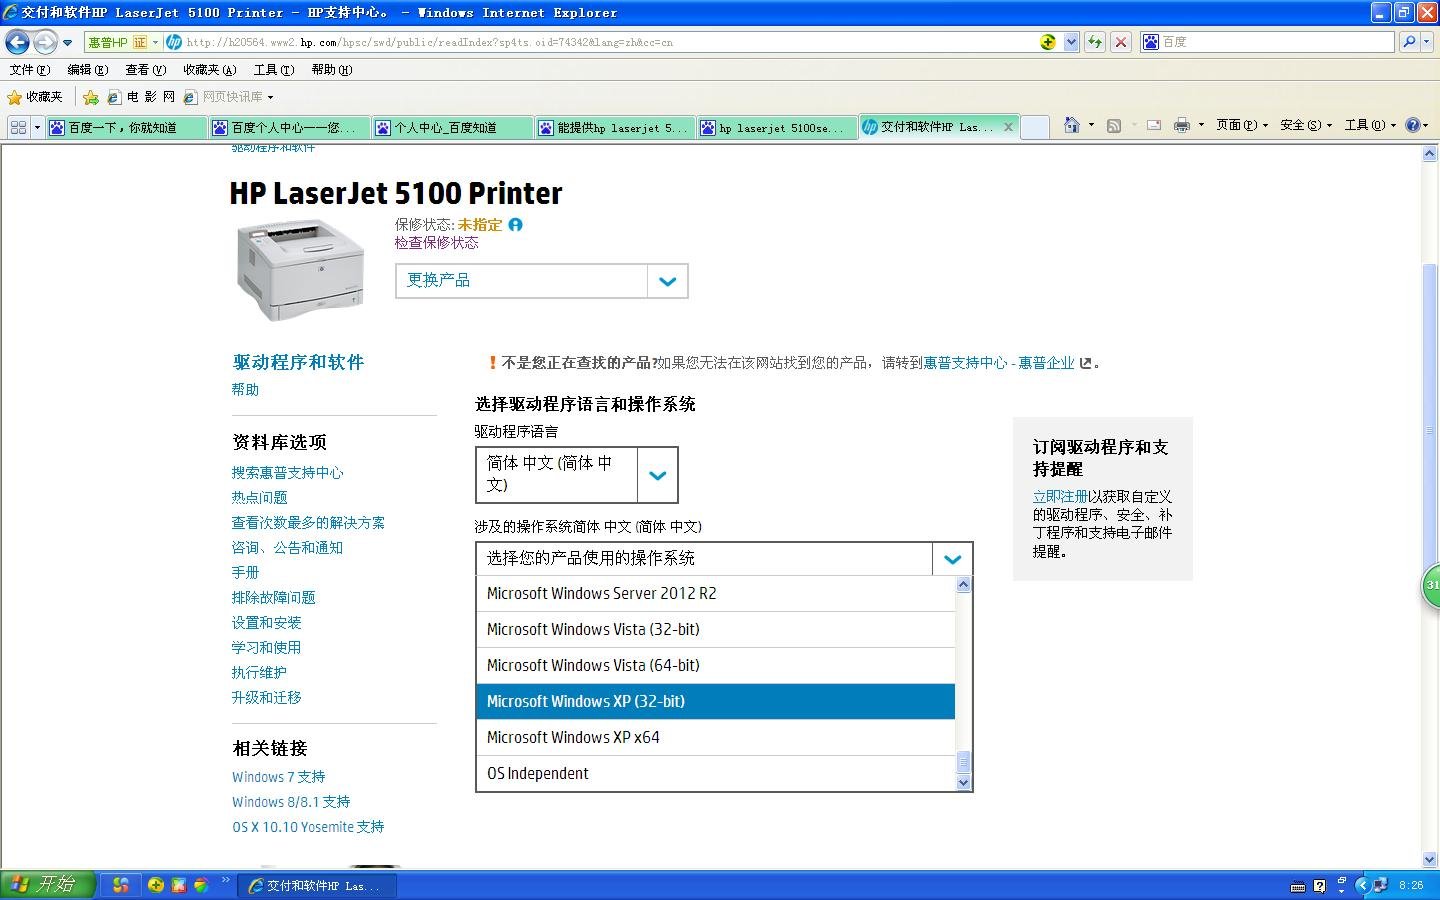Switch to the 能提供hp laserjet 5 tab
The height and width of the screenshot is (900, 1440).
[x=615, y=127]
